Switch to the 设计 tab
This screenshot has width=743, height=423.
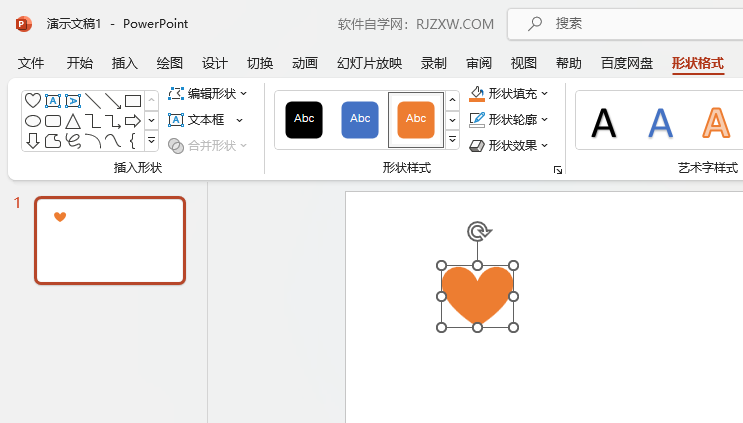(215, 63)
